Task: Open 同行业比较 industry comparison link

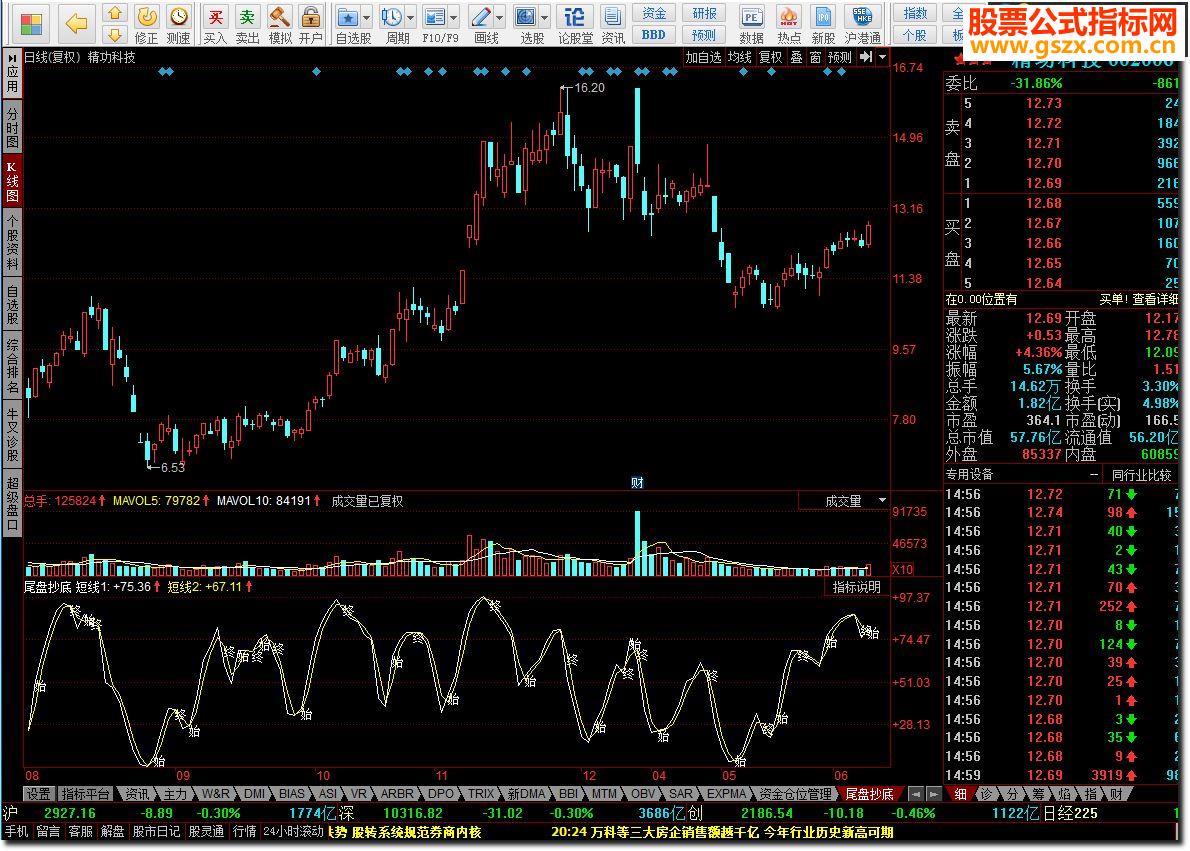Action: coord(1141,474)
